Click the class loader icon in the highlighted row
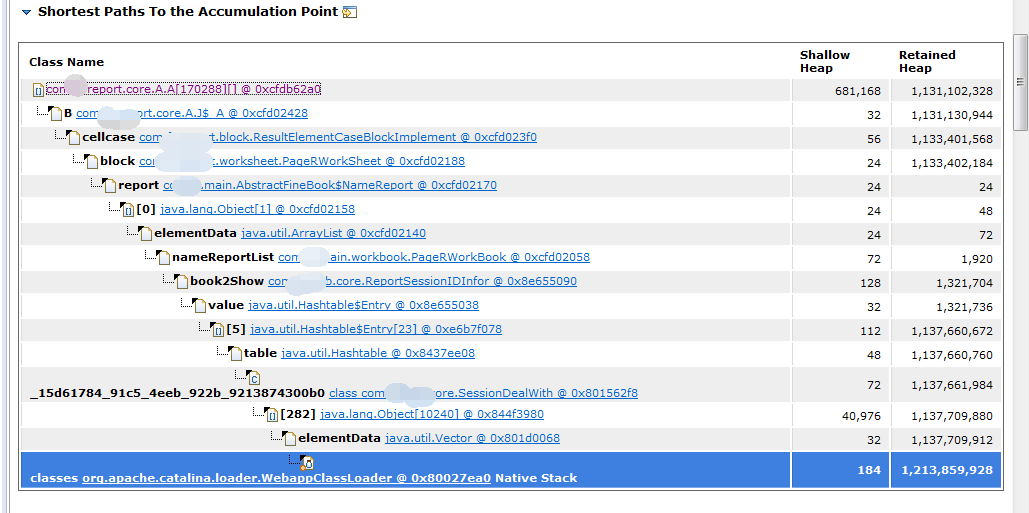The image size is (1029, 513). (308, 463)
